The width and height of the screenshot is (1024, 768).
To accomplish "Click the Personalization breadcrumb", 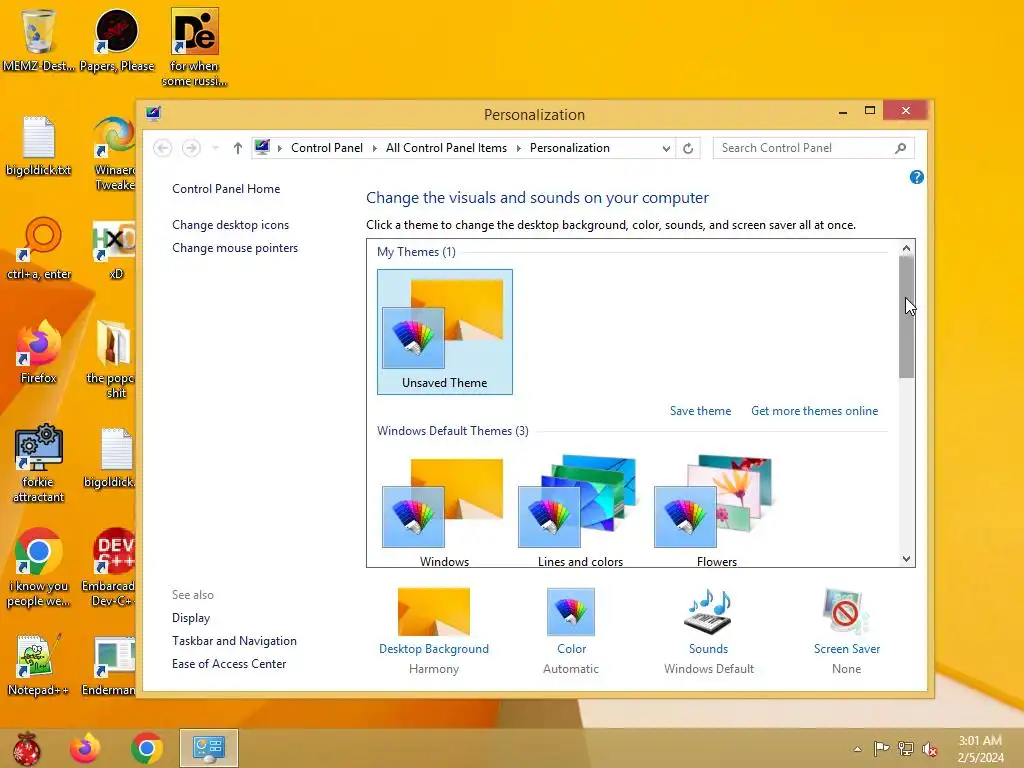I will (x=569, y=148).
